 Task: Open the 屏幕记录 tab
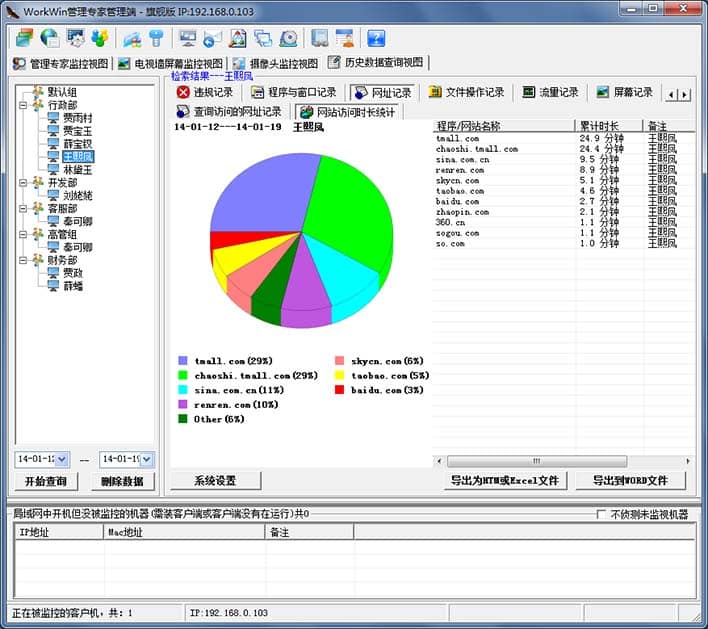[x=625, y=92]
